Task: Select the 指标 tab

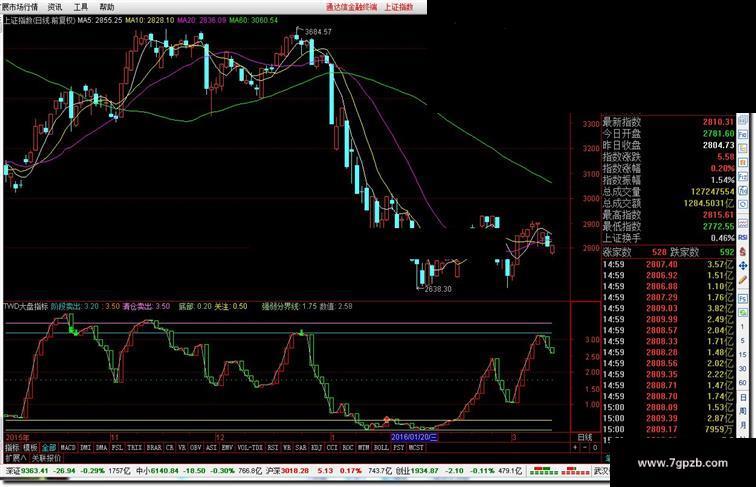Action: [12, 448]
